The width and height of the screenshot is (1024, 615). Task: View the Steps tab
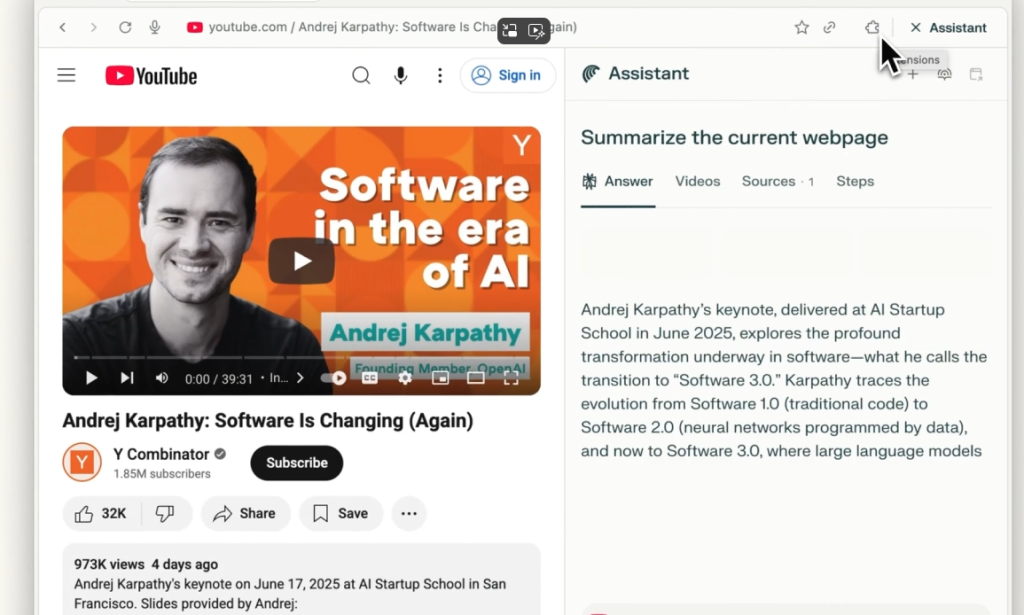click(x=855, y=181)
